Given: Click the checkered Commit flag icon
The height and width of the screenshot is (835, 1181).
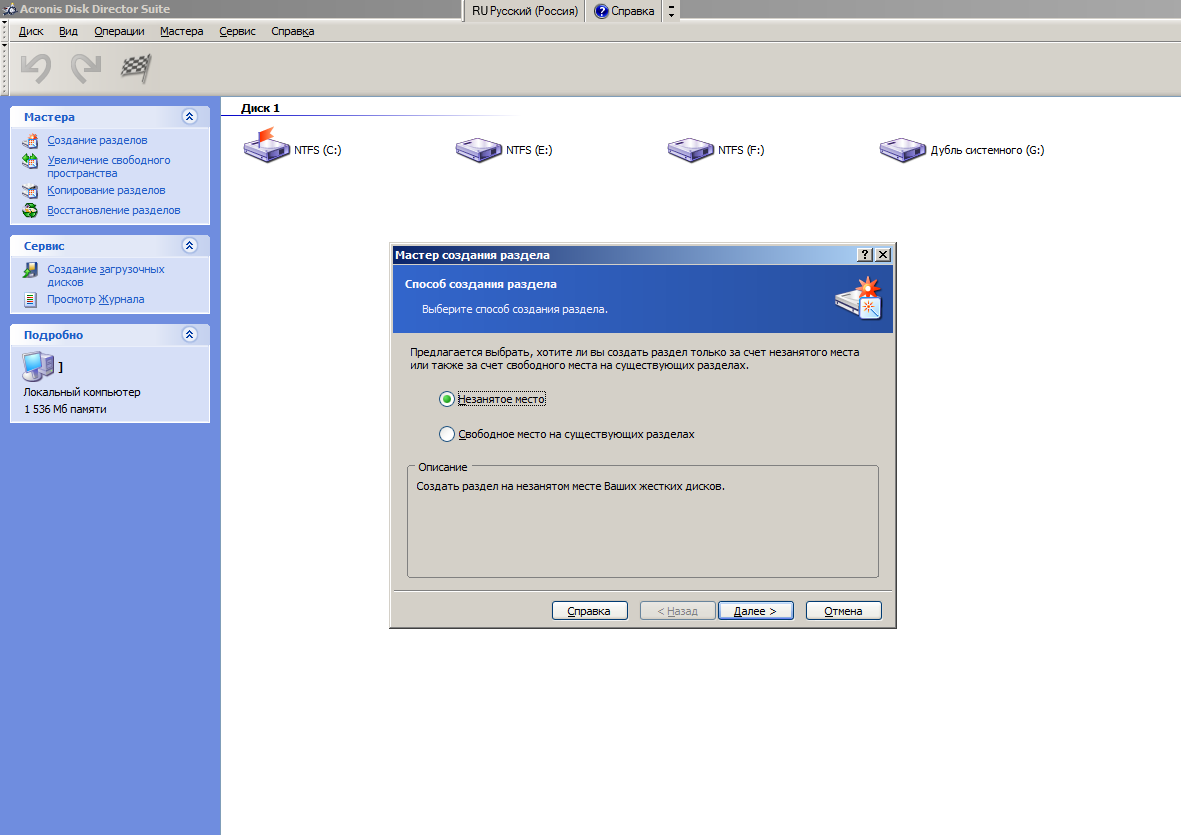Looking at the screenshot, I should coord(135,68).
